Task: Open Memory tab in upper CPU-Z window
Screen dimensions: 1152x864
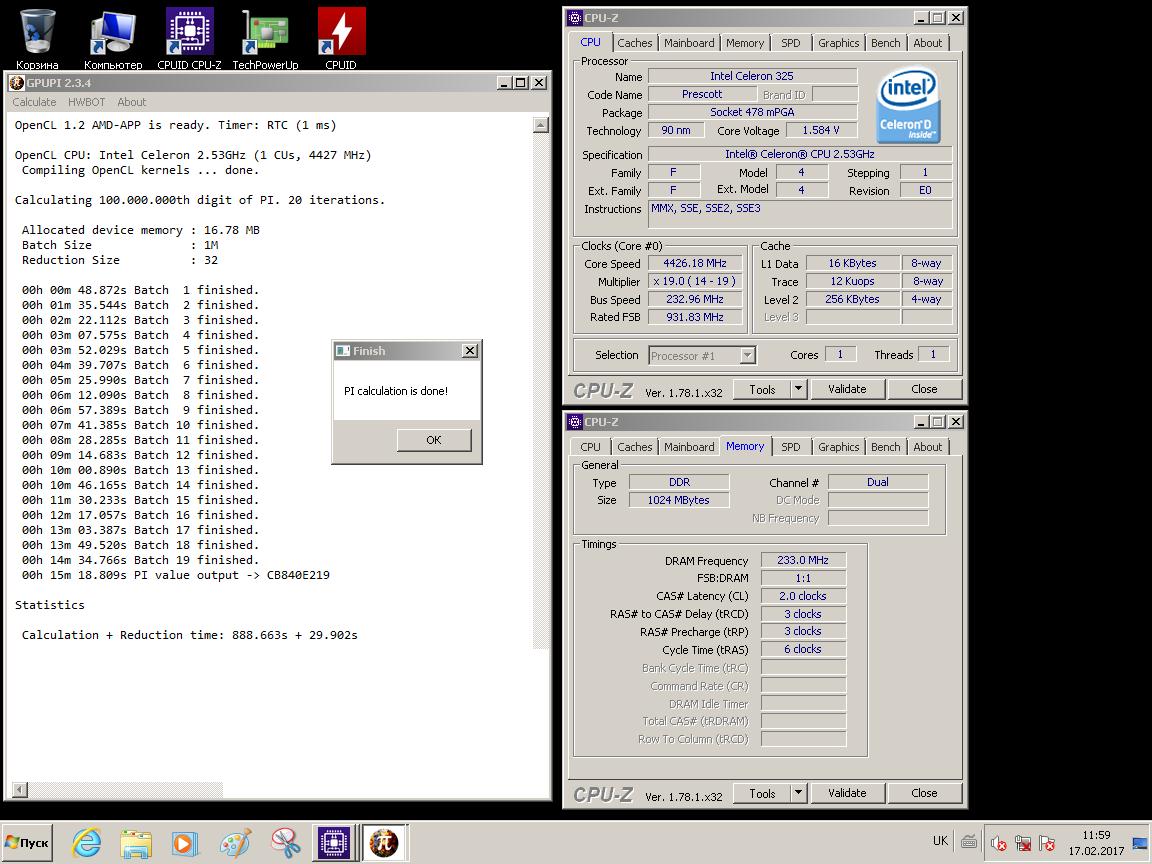Action: tap(745, 43)
